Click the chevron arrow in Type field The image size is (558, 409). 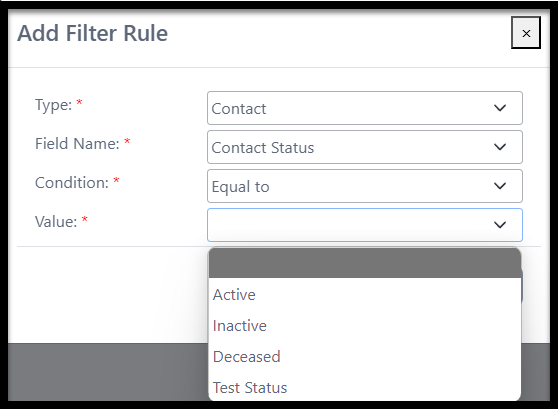[500, 108]
